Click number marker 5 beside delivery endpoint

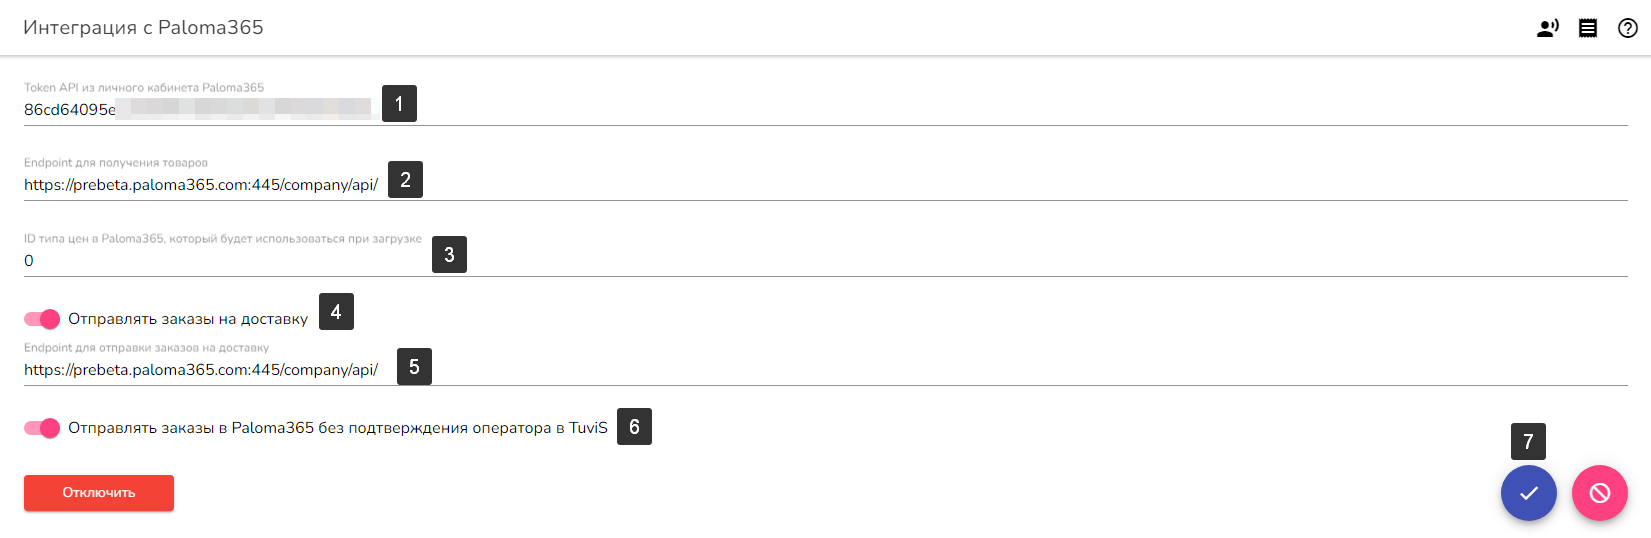click(414, 367)
